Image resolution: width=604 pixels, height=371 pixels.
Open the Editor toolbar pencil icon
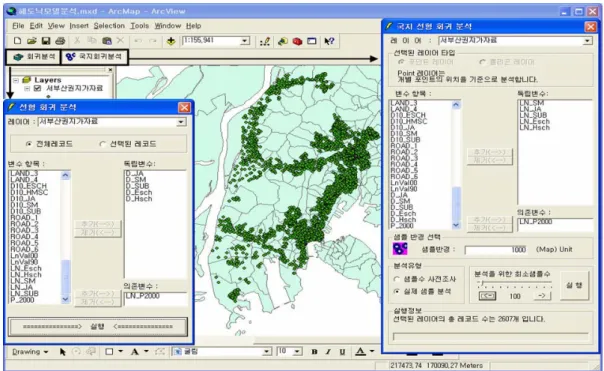(x=265, y=41)
